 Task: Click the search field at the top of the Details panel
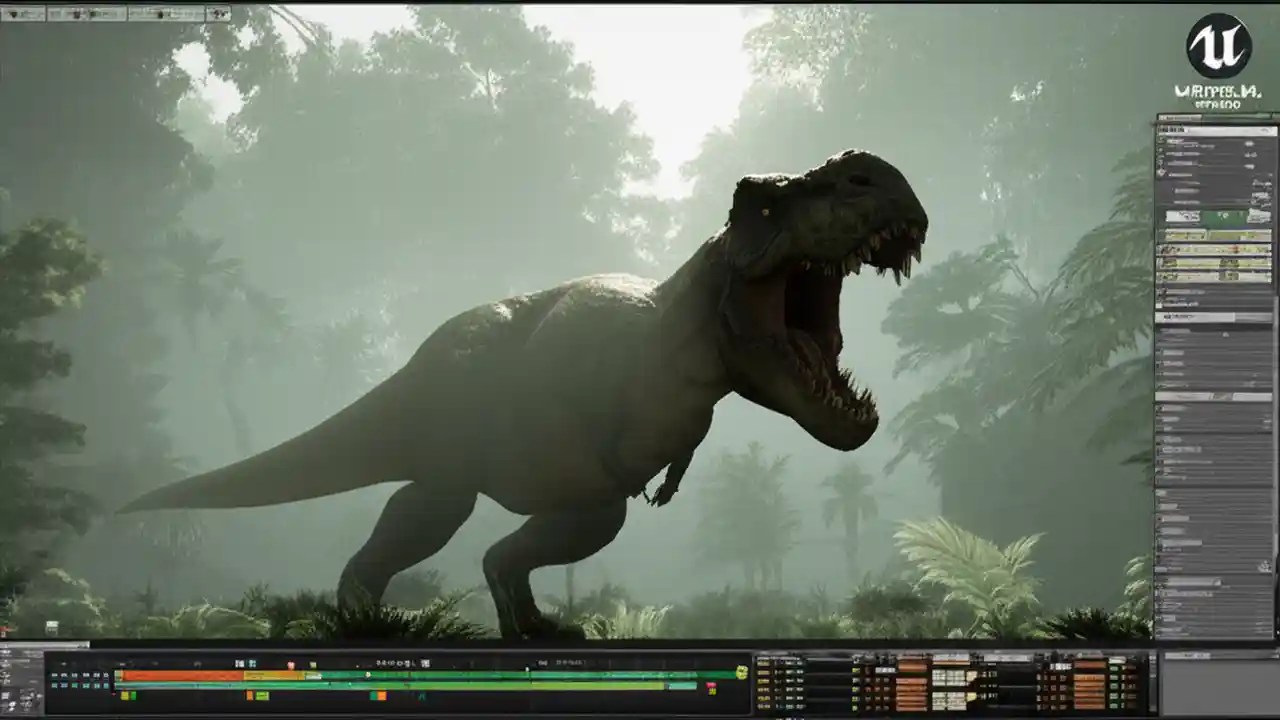coord(1215,130)
